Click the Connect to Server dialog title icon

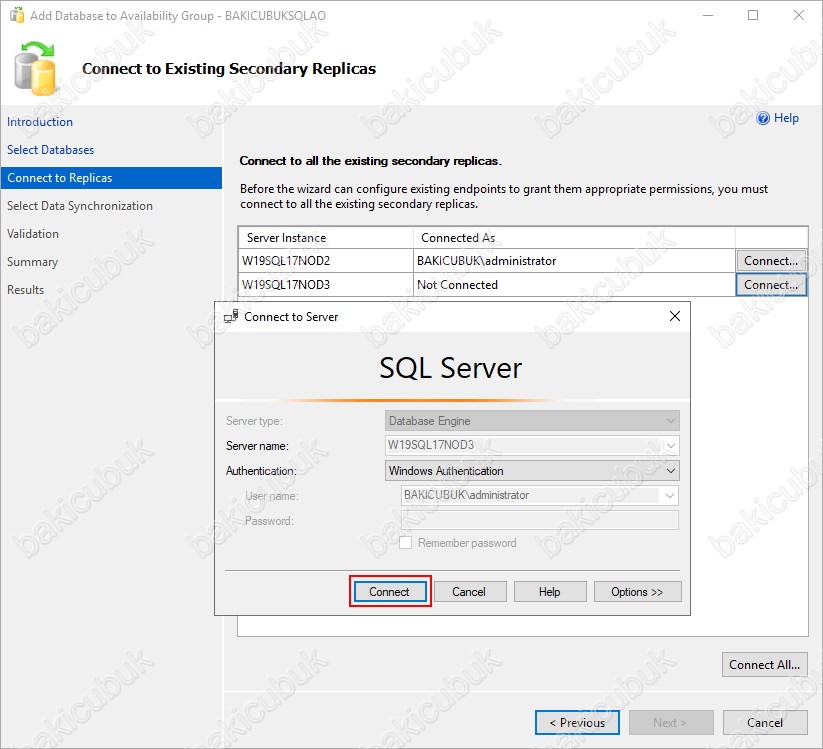coord(231,317)
